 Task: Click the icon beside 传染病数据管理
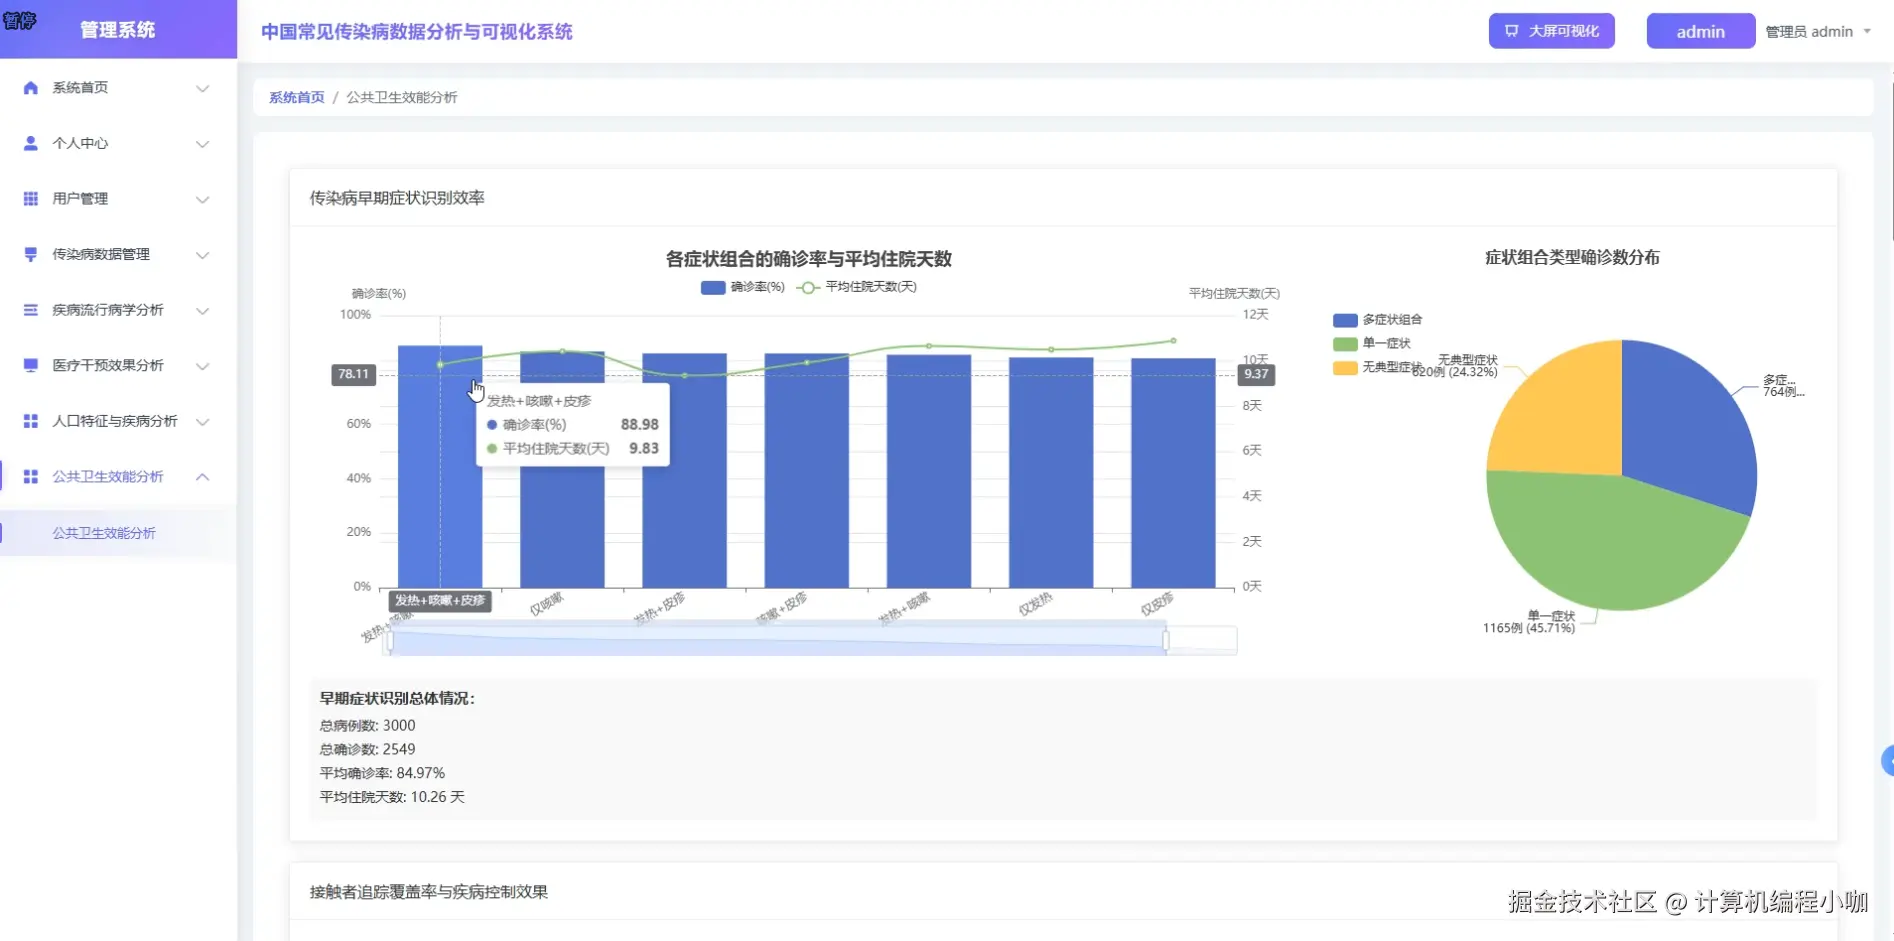tap(31, 254)
